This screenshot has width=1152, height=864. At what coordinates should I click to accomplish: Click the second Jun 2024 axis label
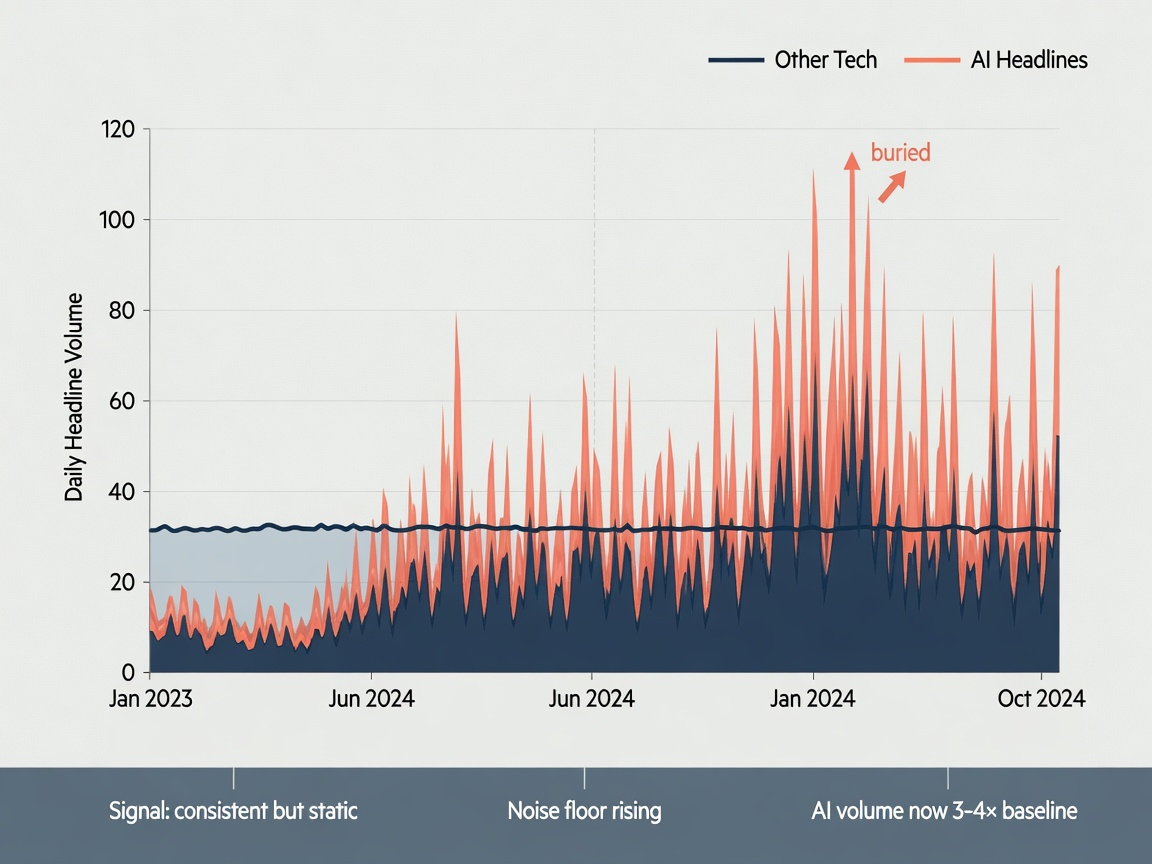591,698
